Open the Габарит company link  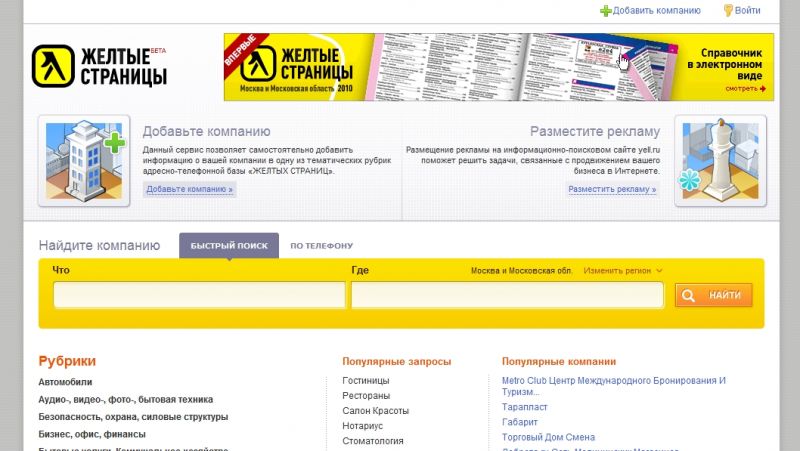point(519,422)
